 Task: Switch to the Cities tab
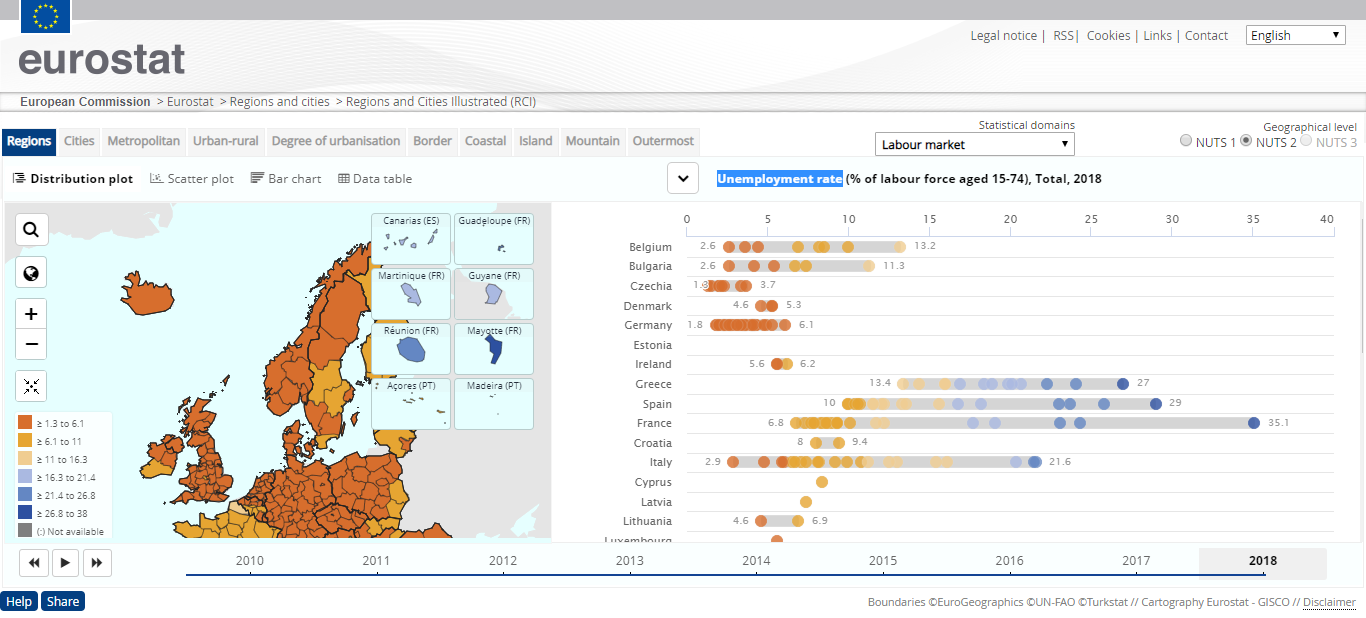(x=79, y=141)
